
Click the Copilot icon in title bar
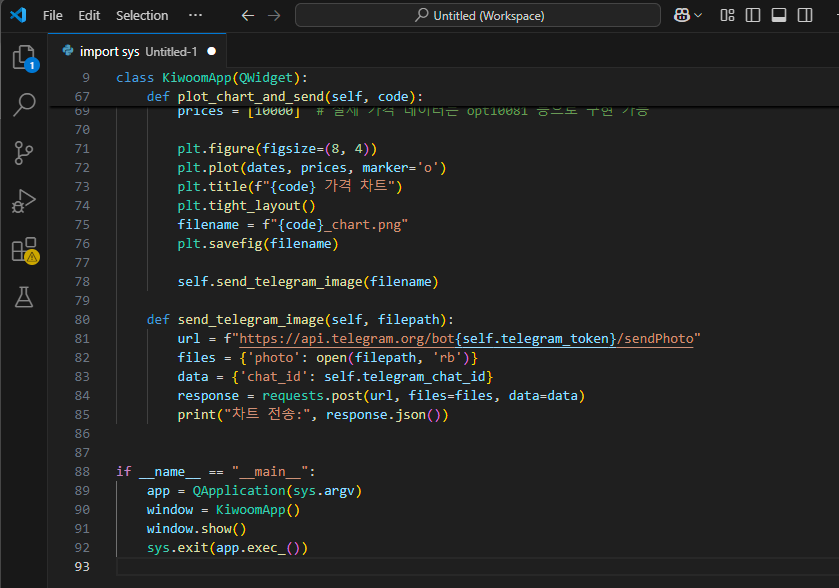tap(681, 16)
